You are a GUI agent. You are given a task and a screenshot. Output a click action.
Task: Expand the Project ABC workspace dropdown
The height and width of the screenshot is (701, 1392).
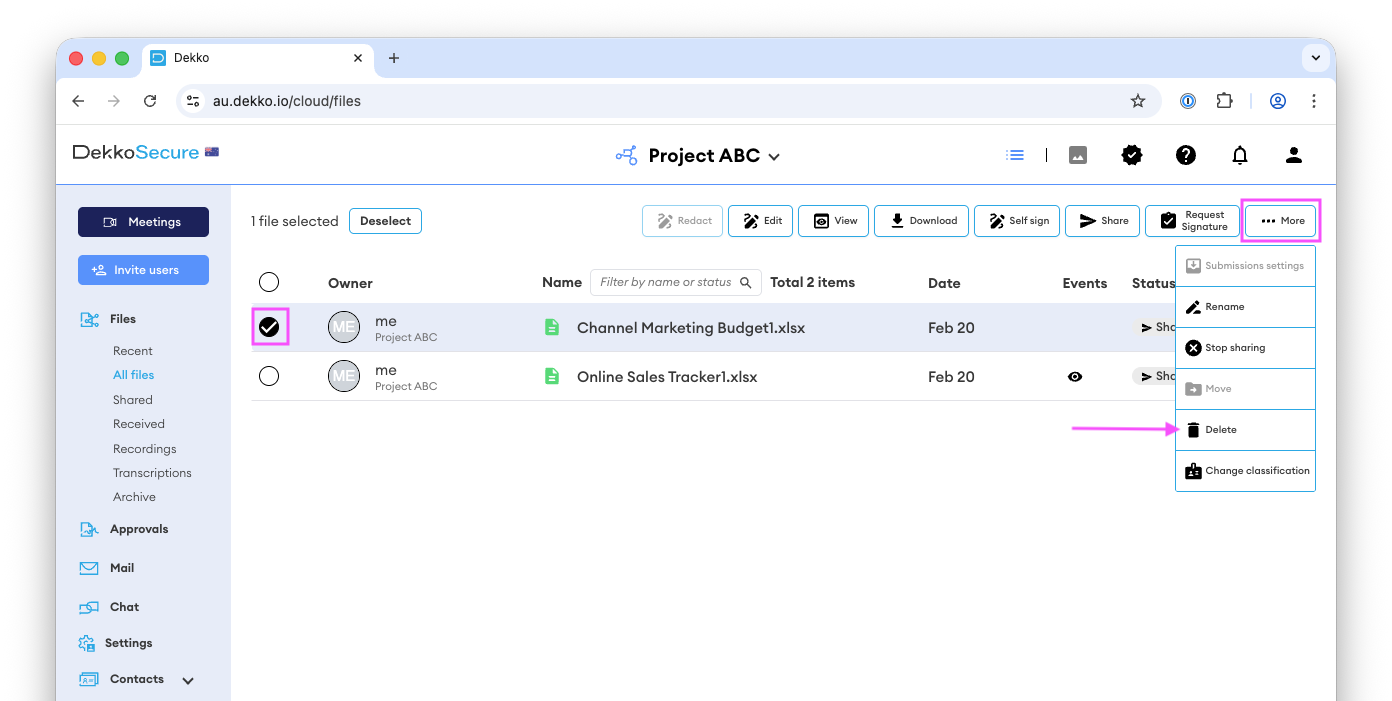pos(774,157)
